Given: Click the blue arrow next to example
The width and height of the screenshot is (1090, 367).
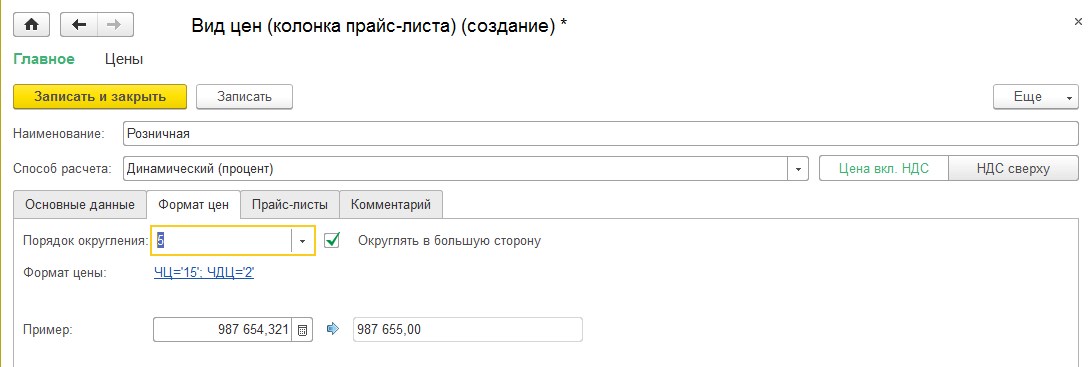Looking at the screenshot, I should pos(333,329).
